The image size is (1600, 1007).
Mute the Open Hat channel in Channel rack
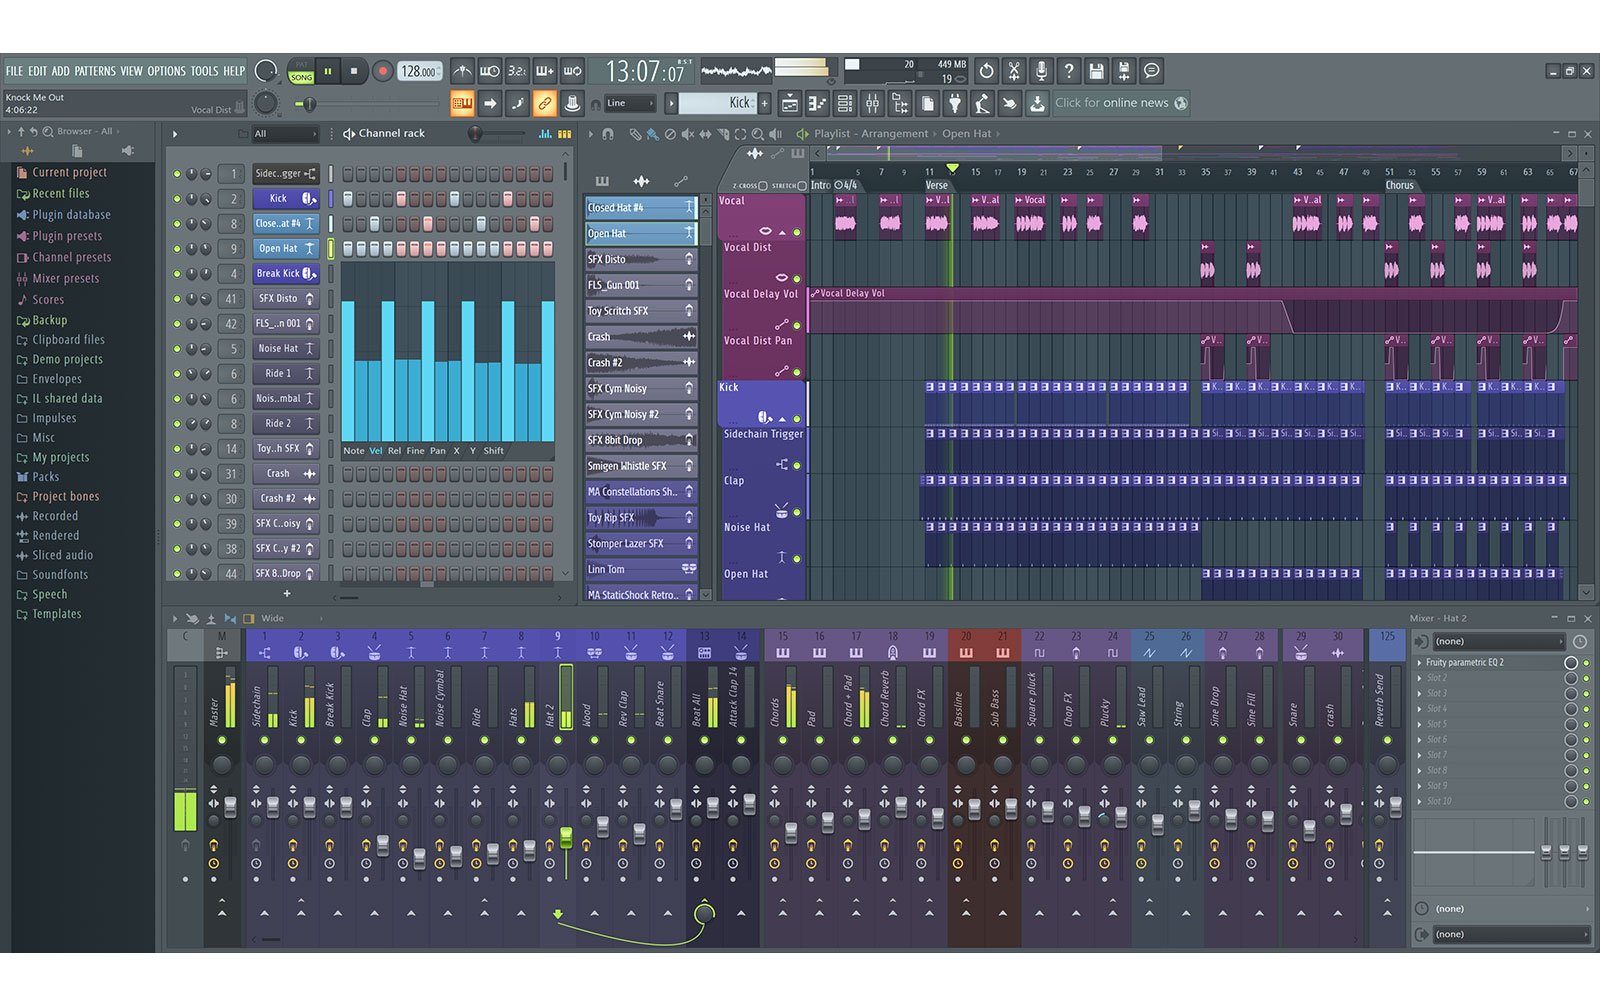pyautogui.click(x=177, y=249)
